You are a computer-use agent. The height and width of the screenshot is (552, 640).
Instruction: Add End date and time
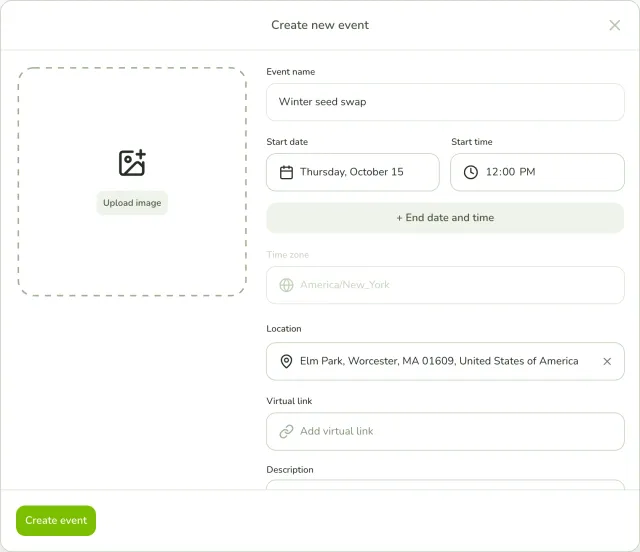coord(445,218)
